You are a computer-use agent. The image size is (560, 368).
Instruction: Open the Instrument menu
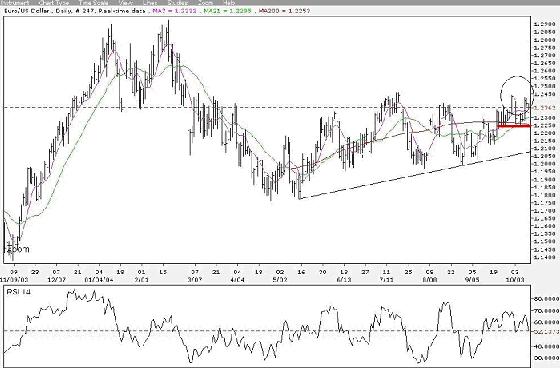pos(15,3)
